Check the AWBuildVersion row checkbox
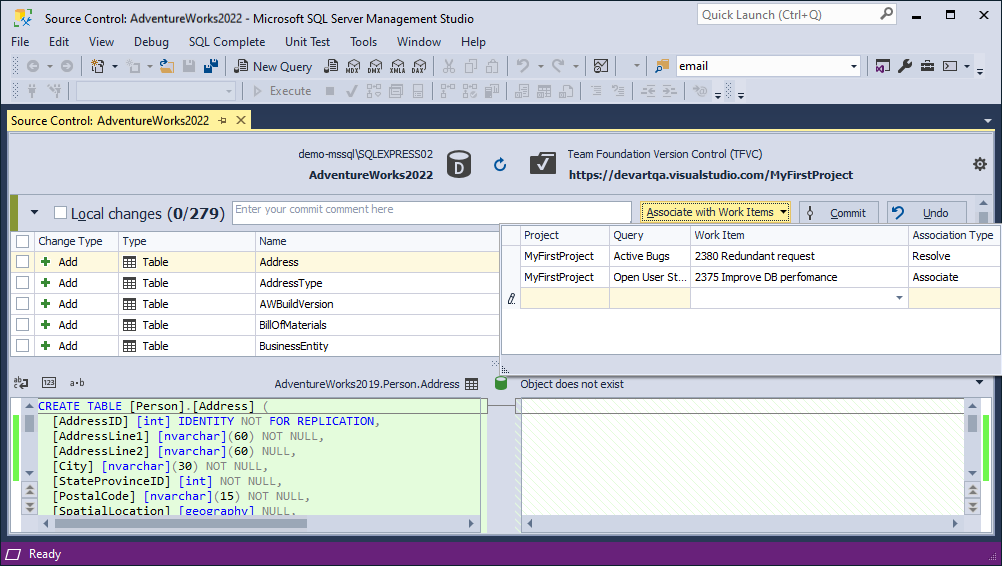Image resolution: width=1002 pixels, height=566 pixels. coord(22,304)
